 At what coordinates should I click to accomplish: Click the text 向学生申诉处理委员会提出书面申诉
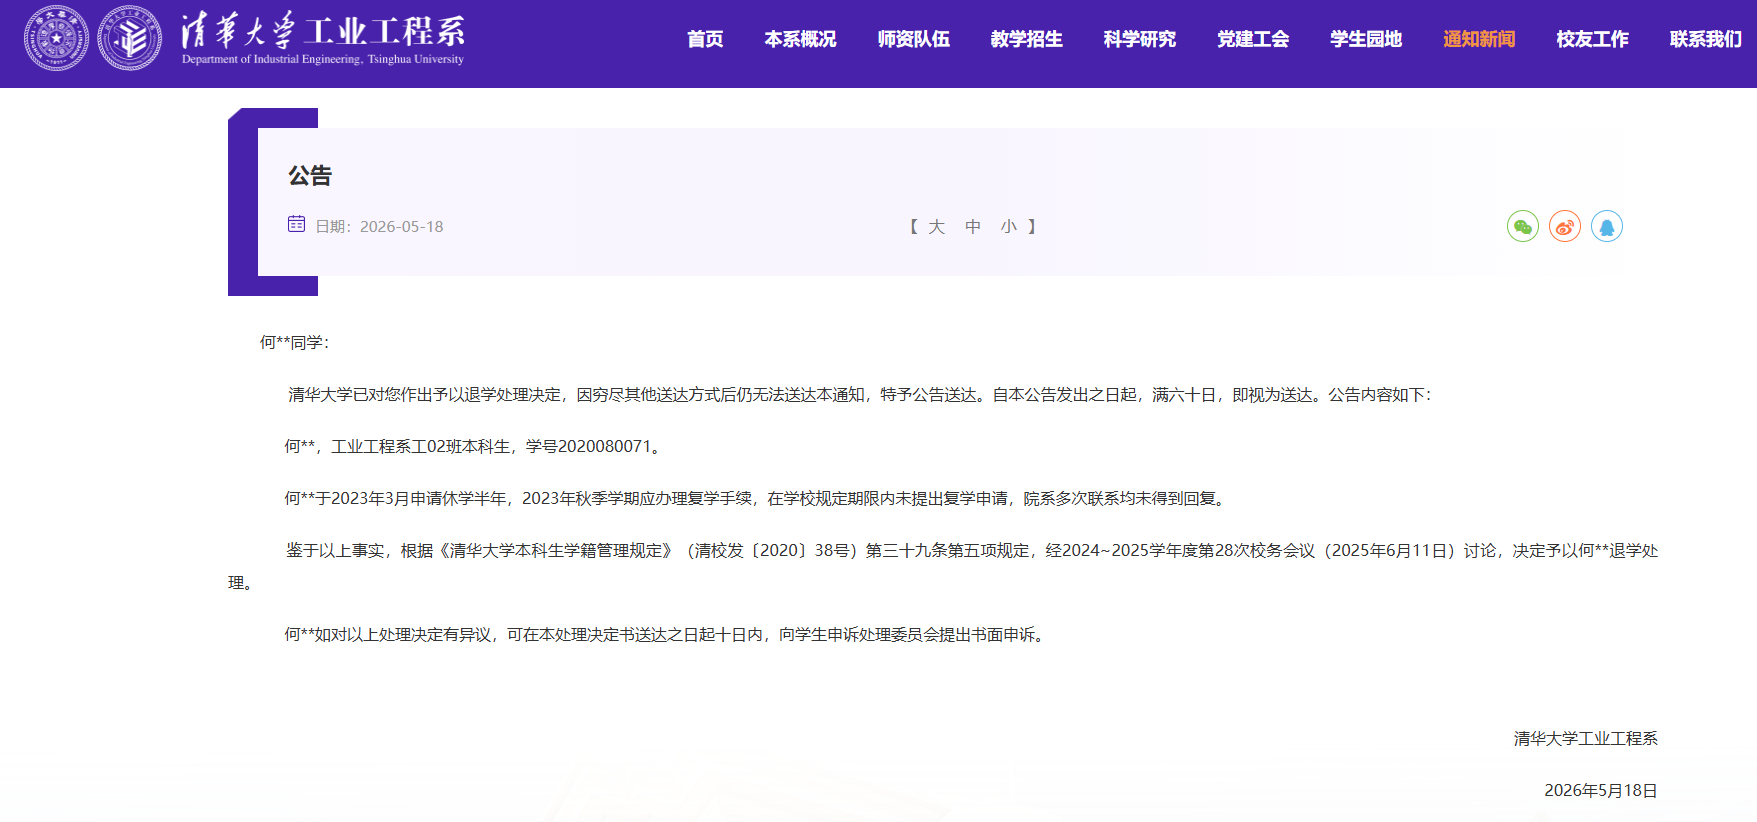coord(907,635)
